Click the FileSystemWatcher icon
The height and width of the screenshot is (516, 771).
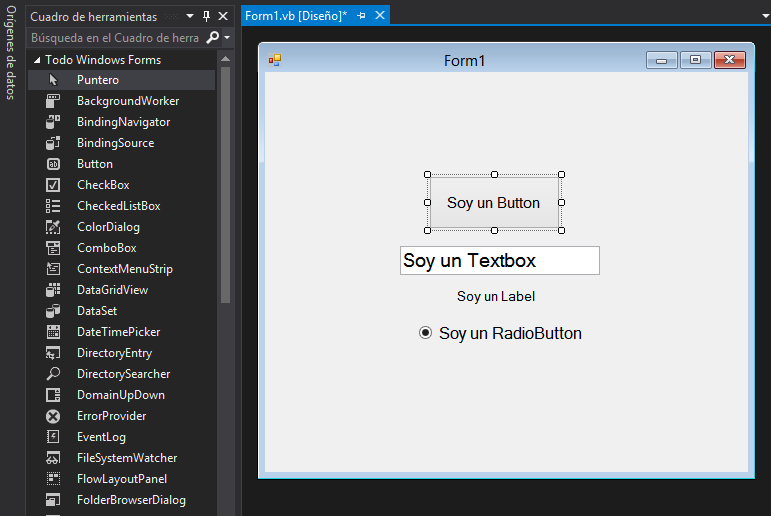click(53, 458)
